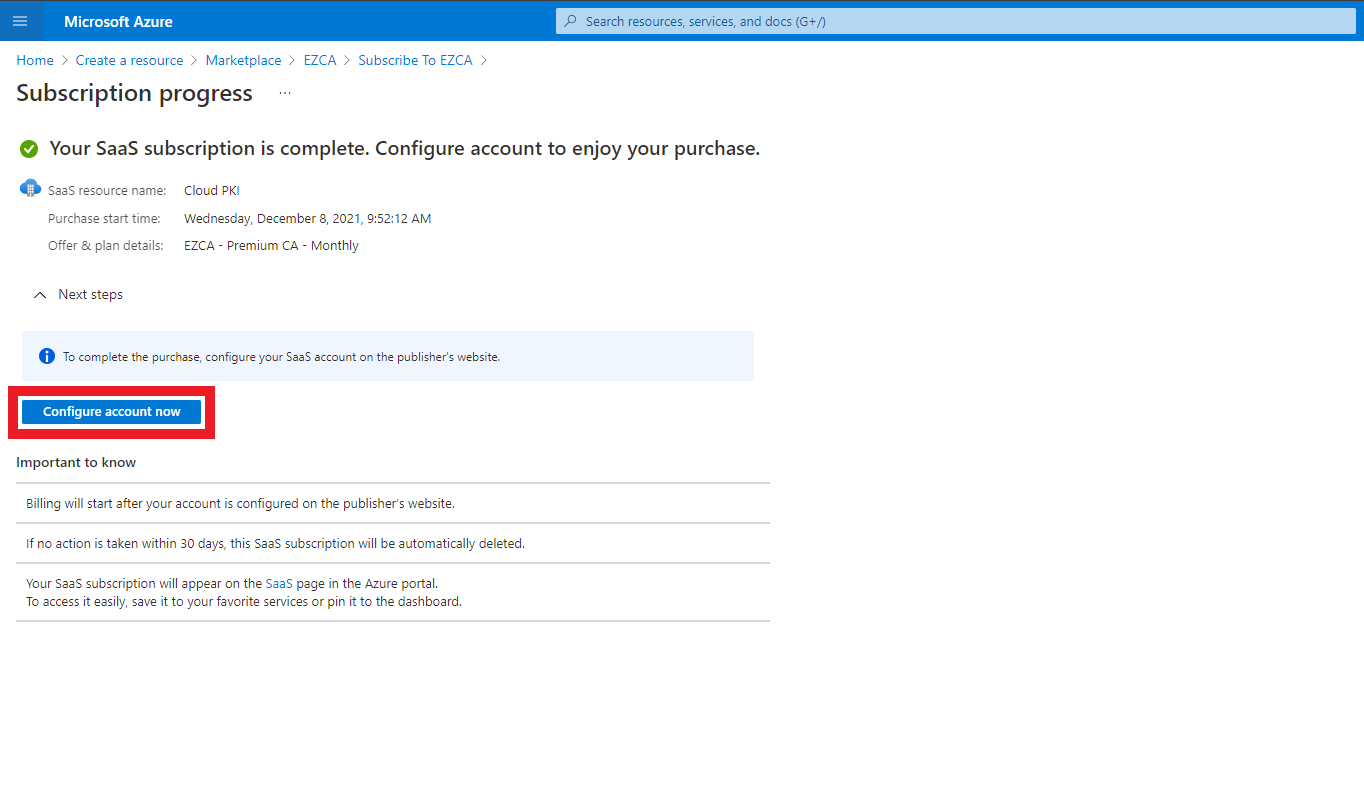This screenshot has width=1364, height=785.
Task: Click the 30 days auto-deletion notice row
Action: (x=393, y=543)
